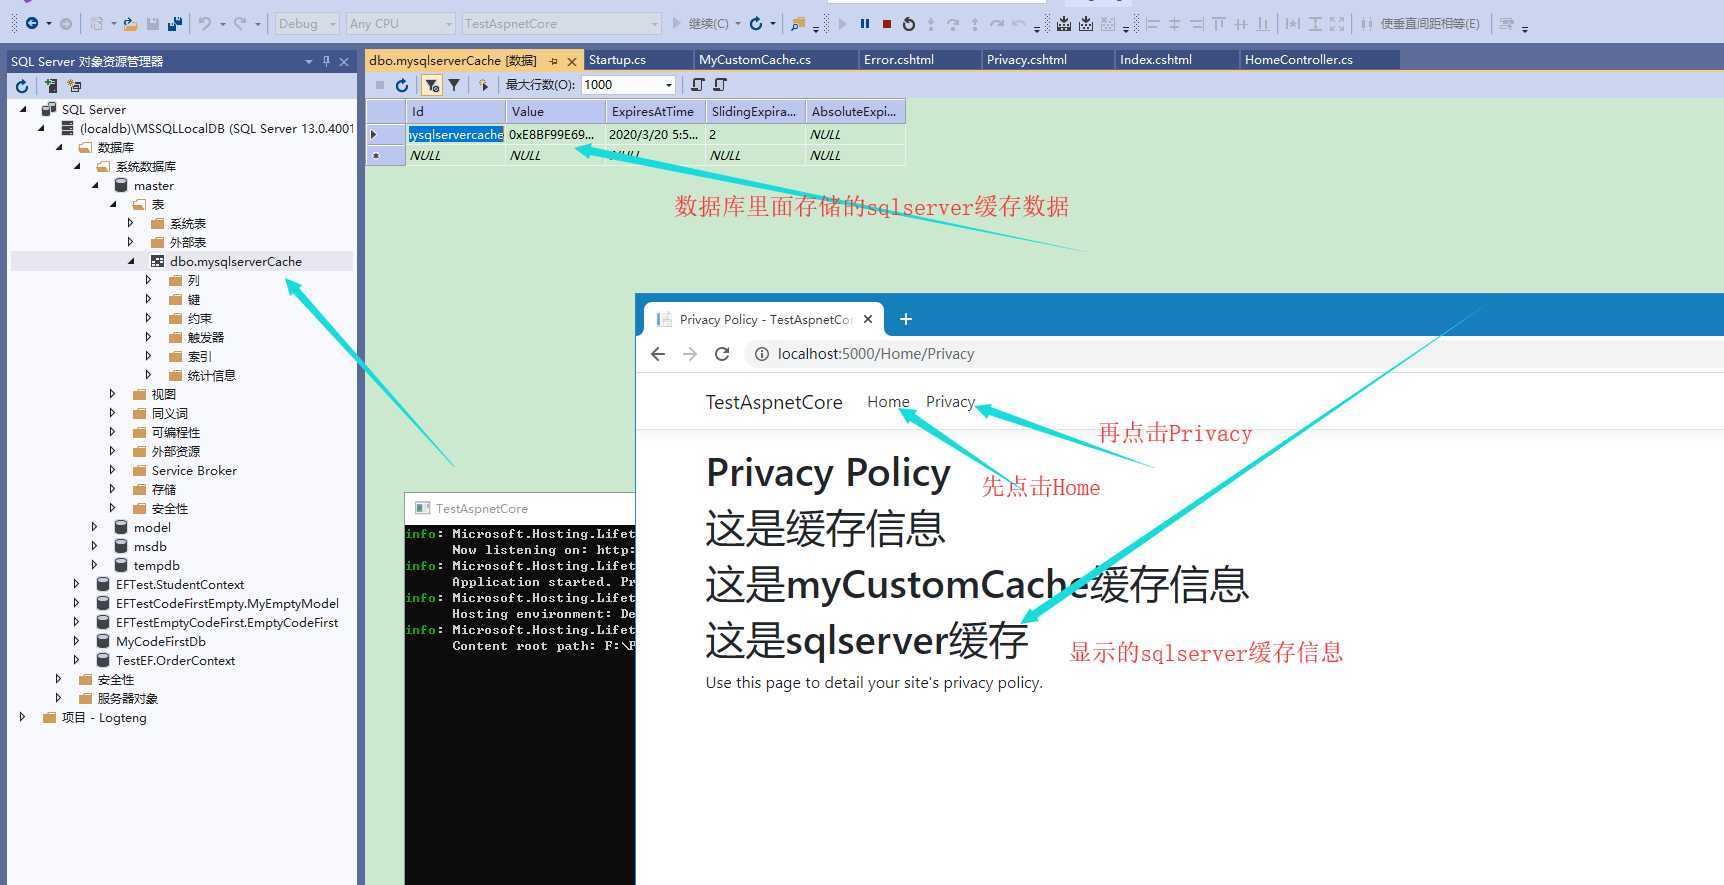
Task: Expand the tempdb database node
Action: (x=95, y=565)
